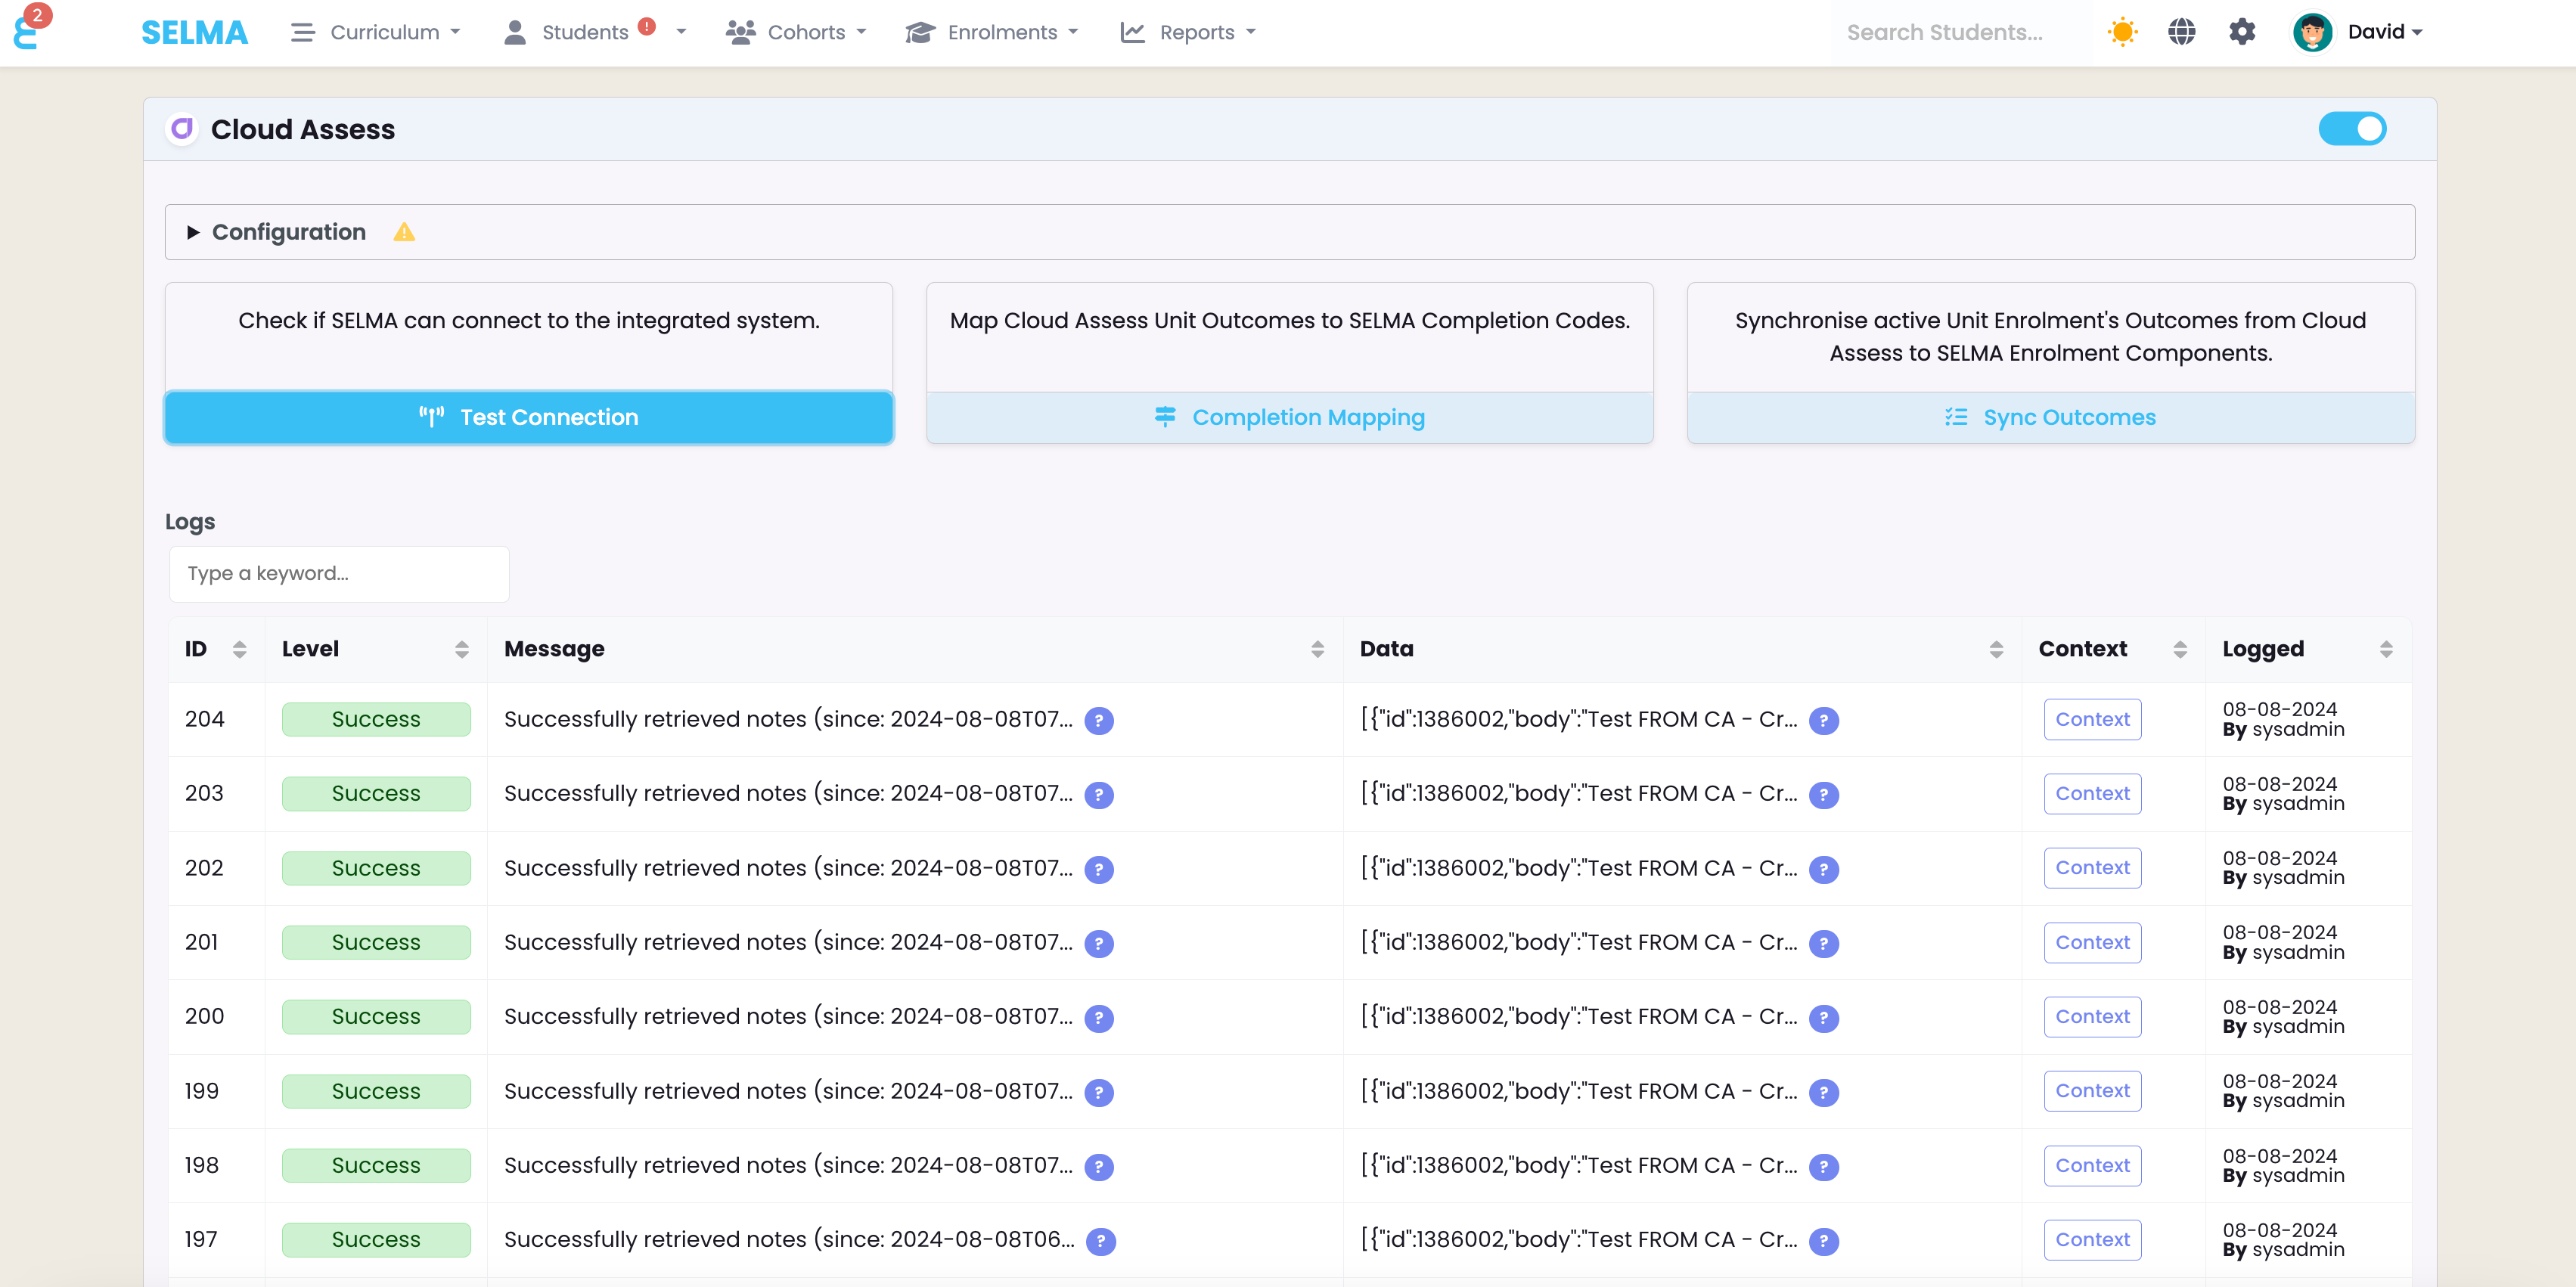Viewport: 2576px width, 1287px height.
Task: Click message help icon for log 202
Action: [x=1099, y=869]
